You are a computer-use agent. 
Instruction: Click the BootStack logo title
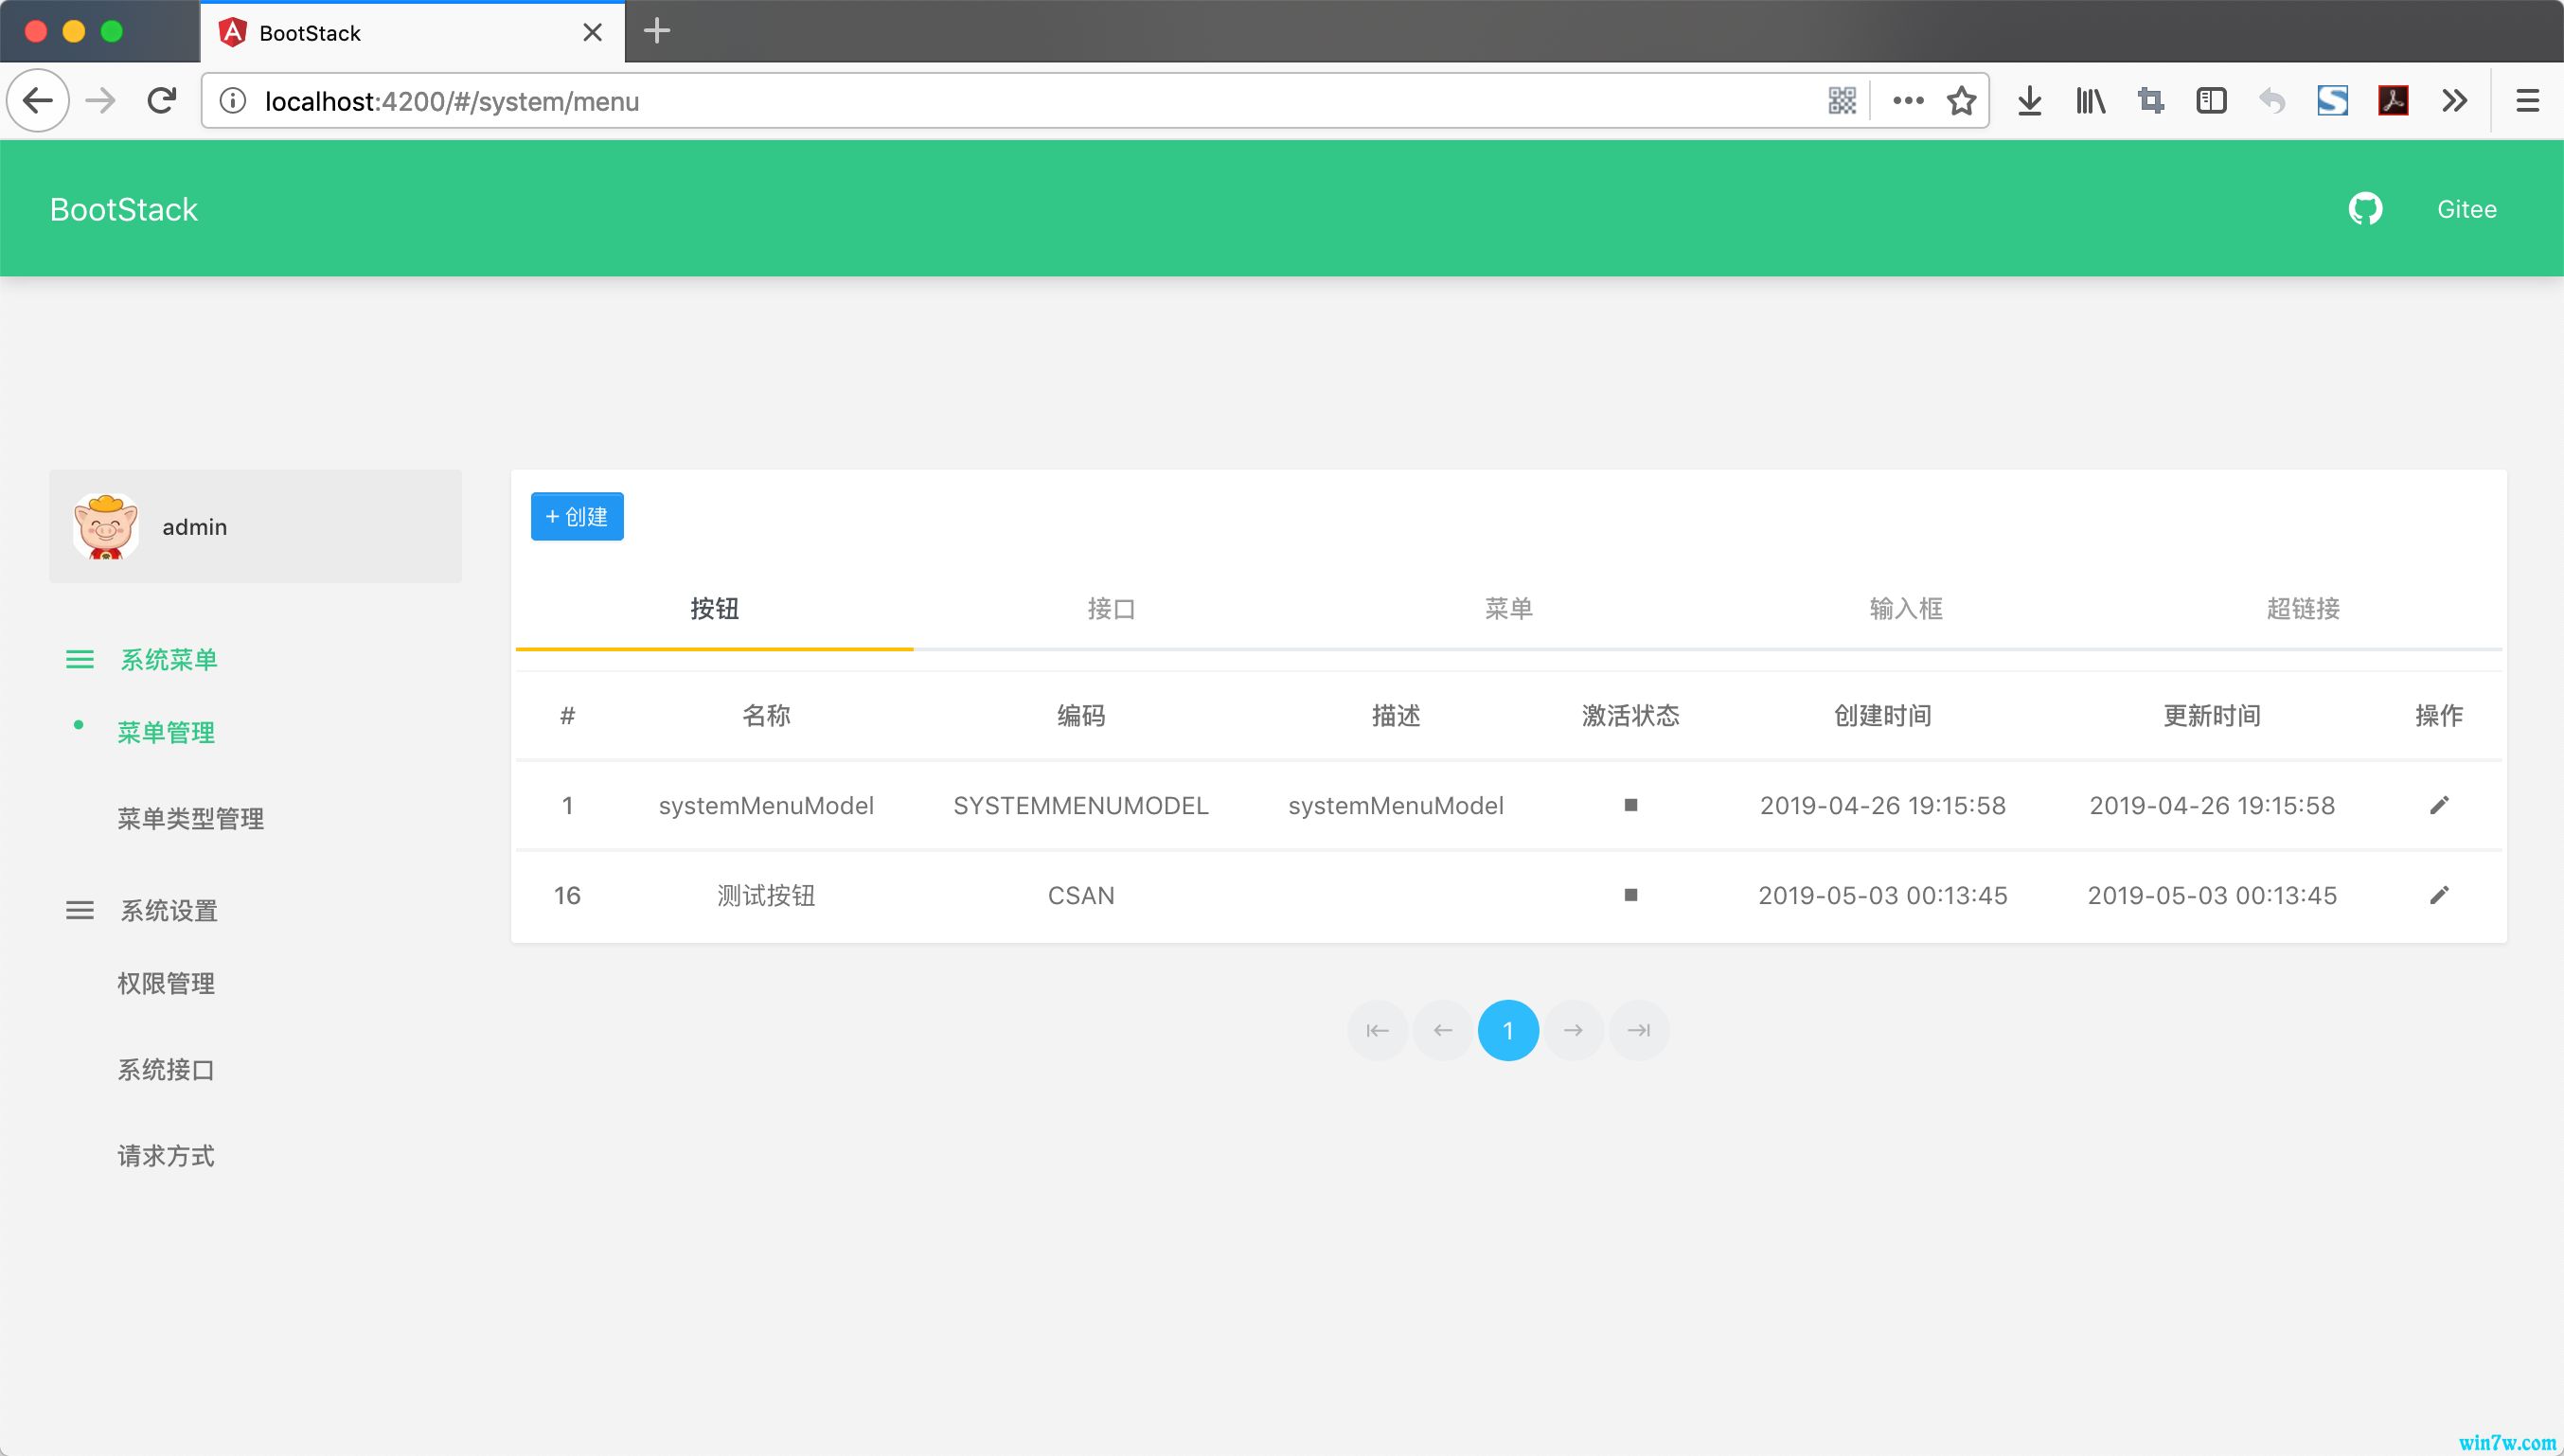point(124,209)
